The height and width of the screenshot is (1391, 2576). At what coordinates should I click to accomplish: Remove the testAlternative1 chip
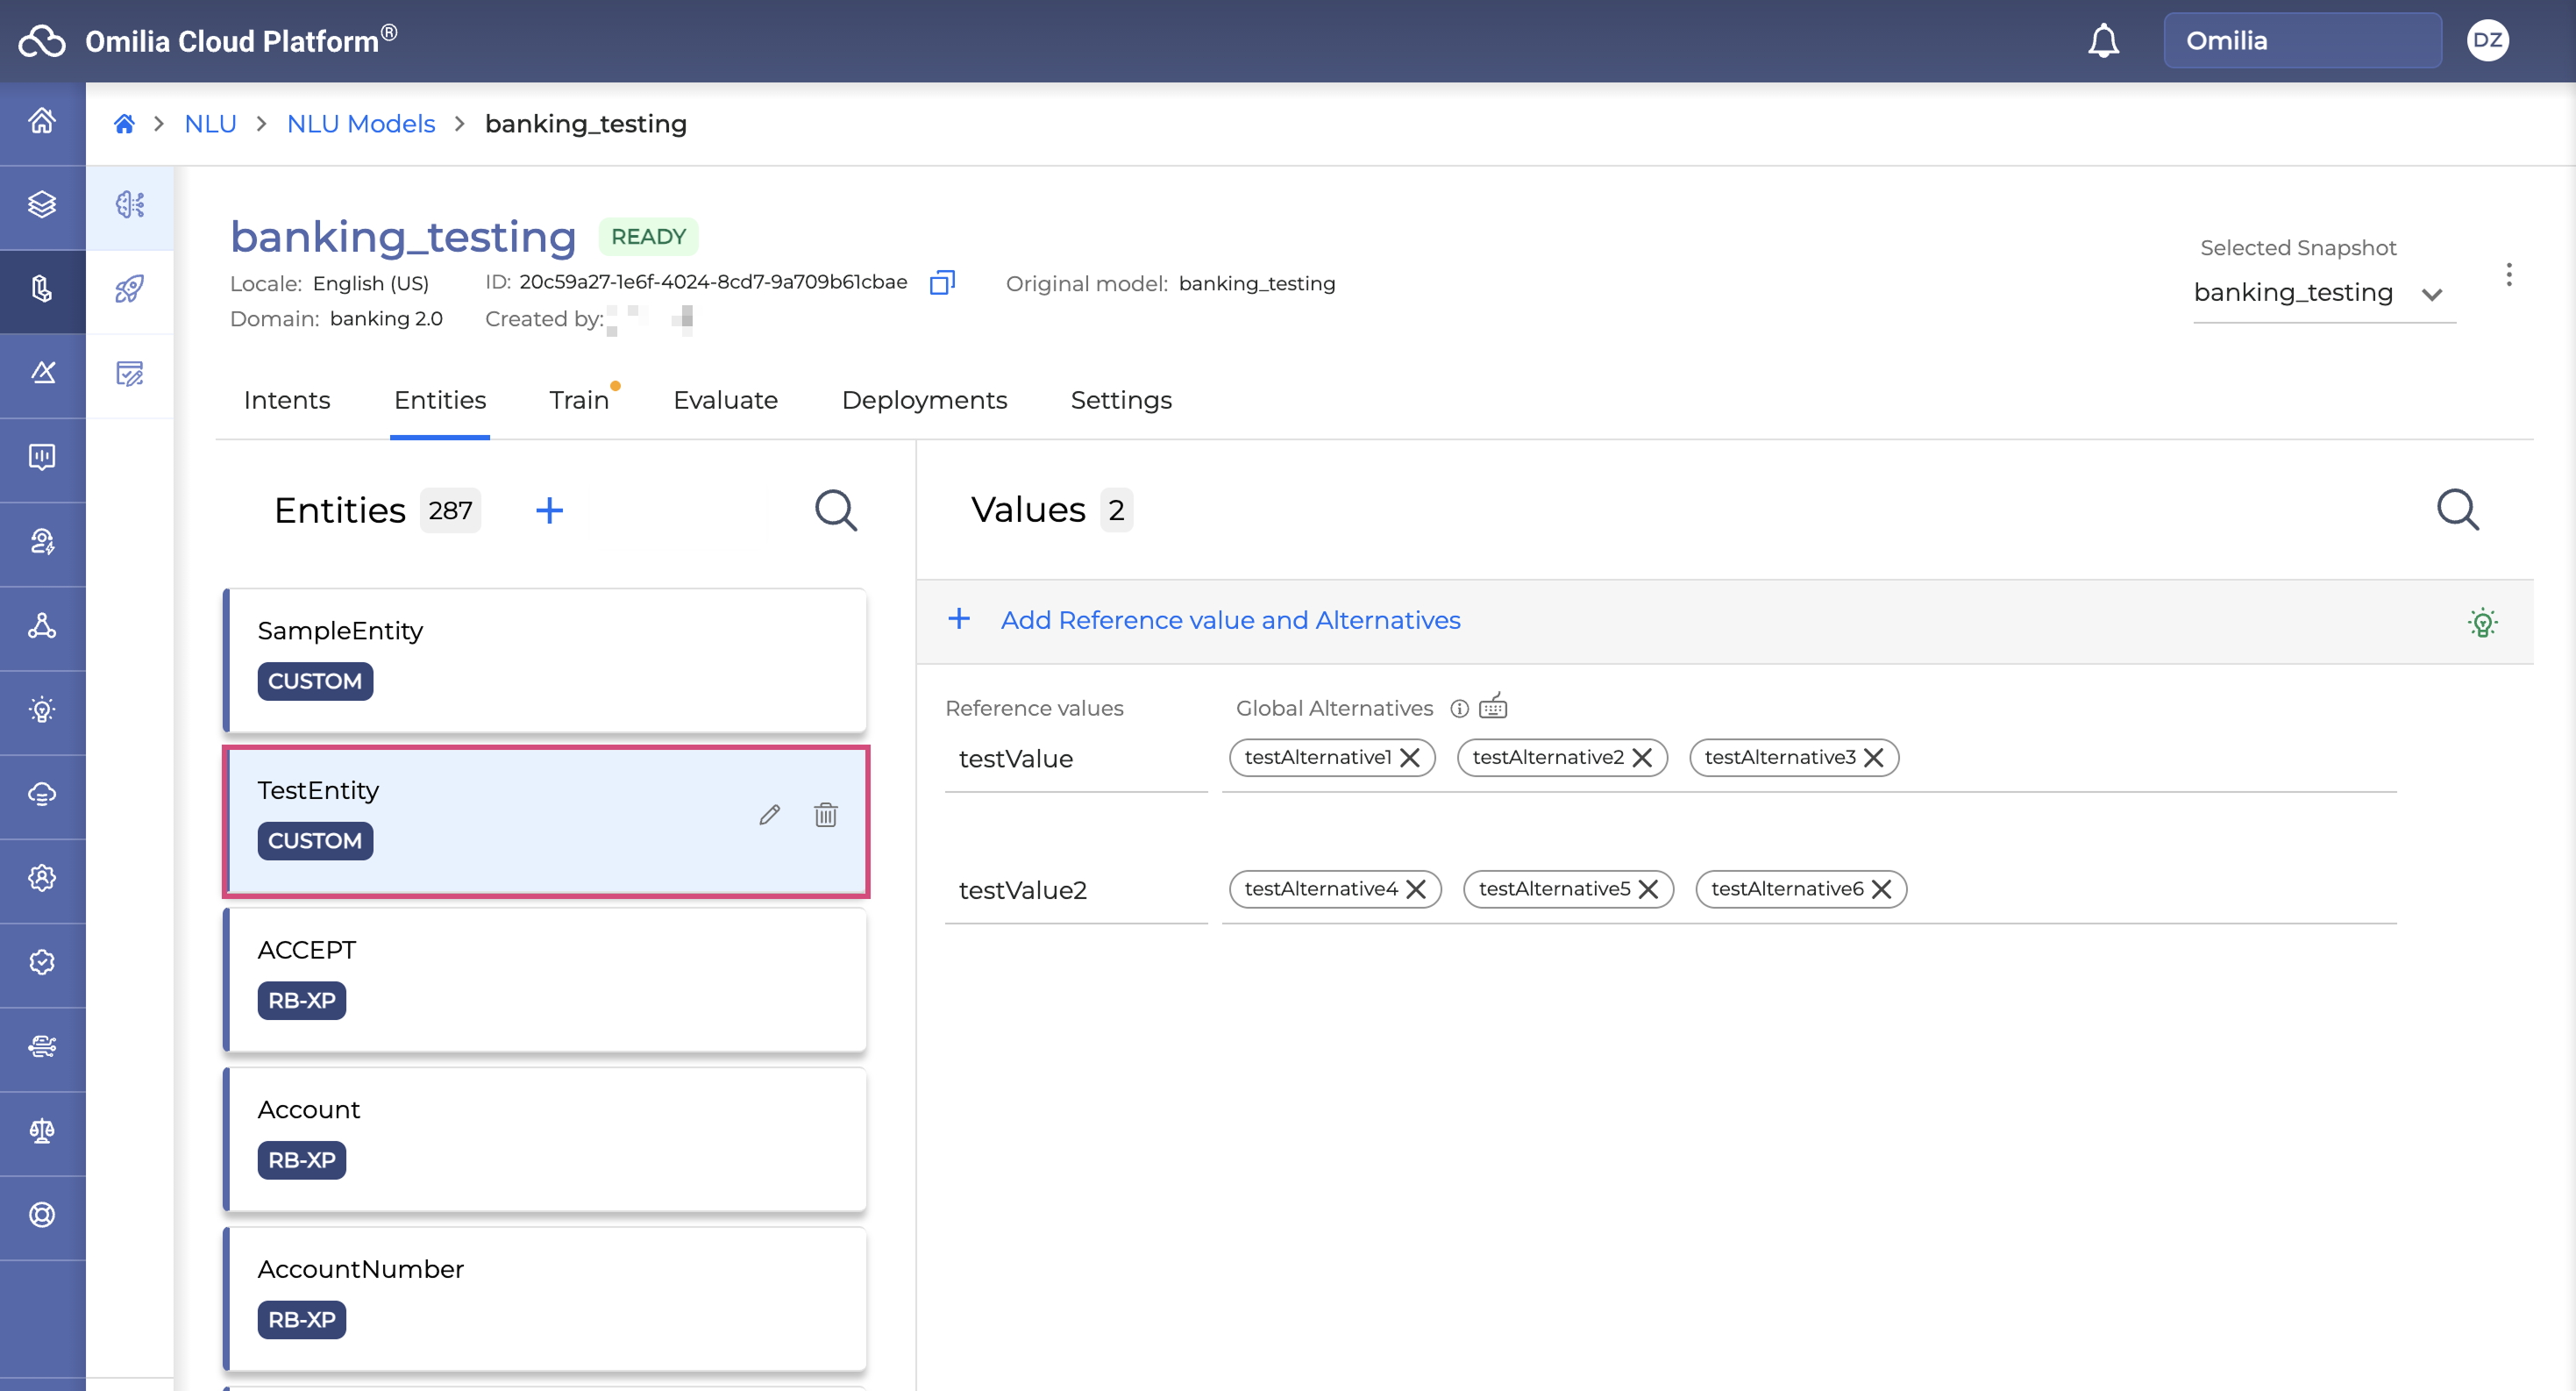(x=1410, y=758)
